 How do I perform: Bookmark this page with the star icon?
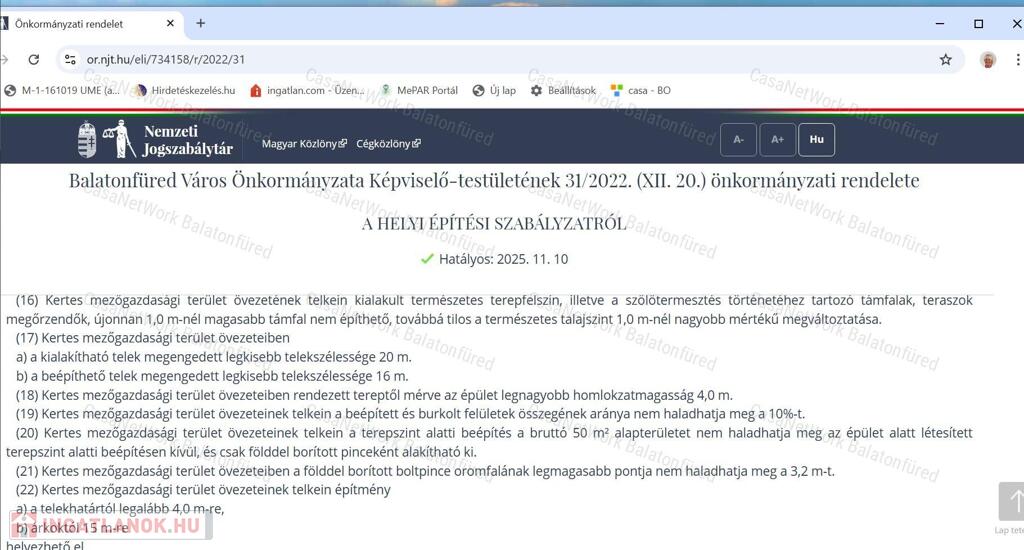pyautogui.click(x=945, y=60)
